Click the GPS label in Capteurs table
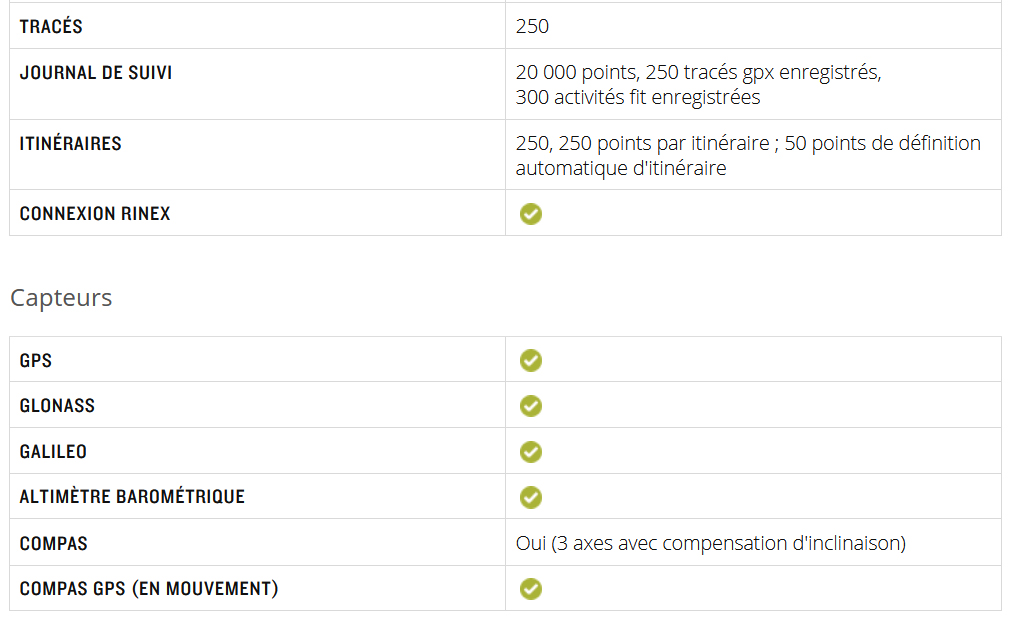 pyautogui.click(x=35, y=360)
